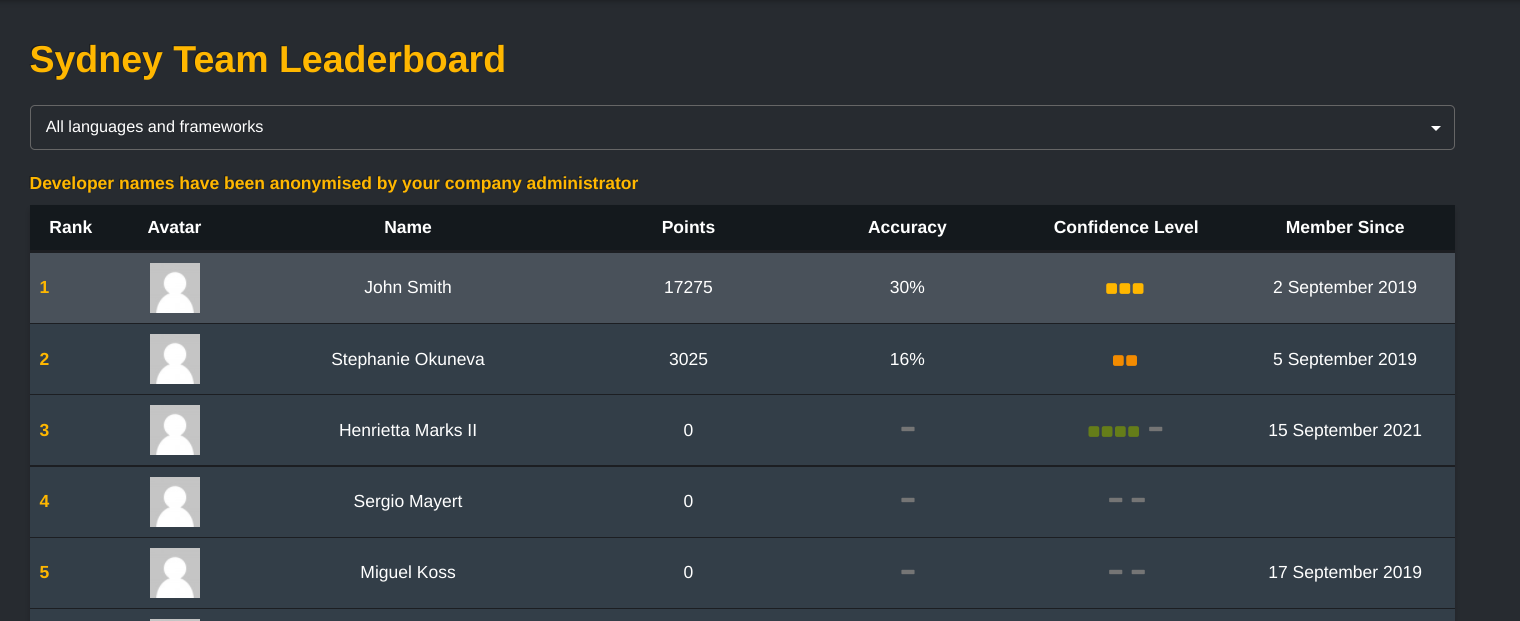Open the All languages and frameworks dropdown
The height and width of the screenshot is (621, 1520).
coord(742,127)
